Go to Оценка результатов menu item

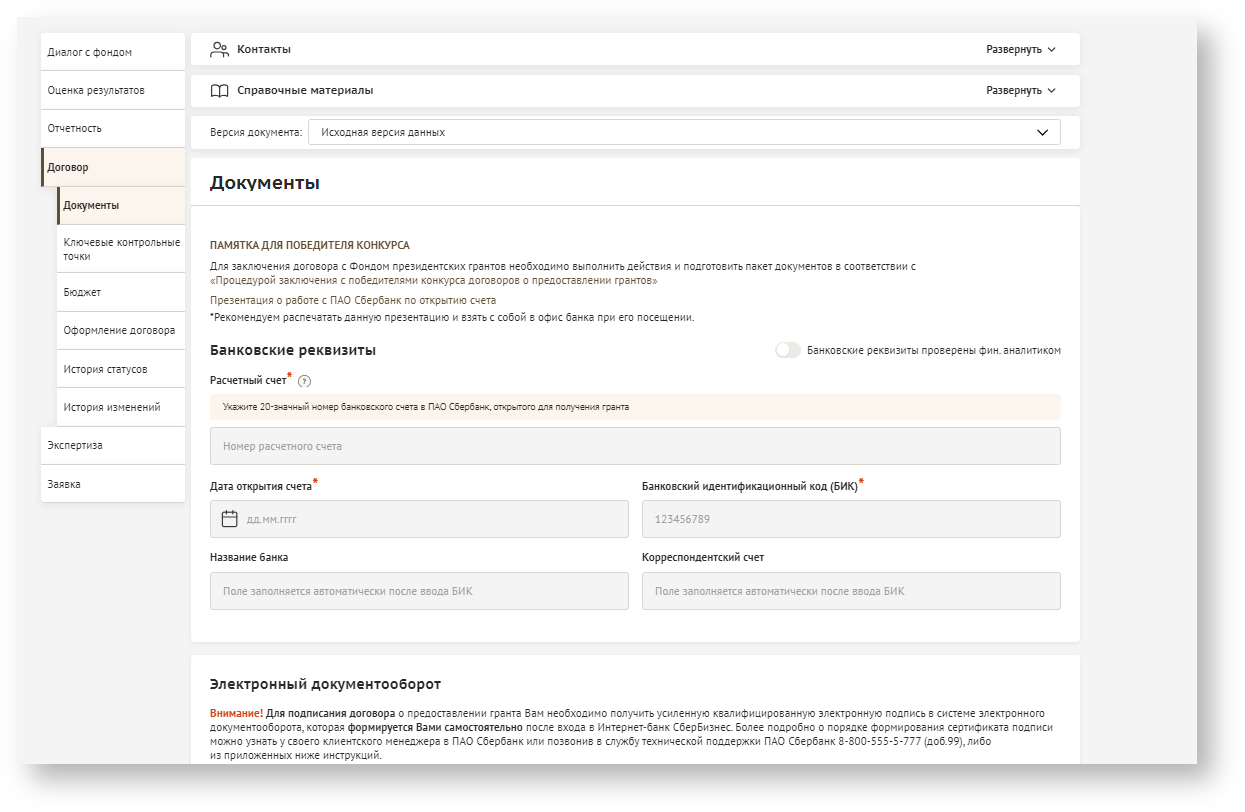pos(96,91)
